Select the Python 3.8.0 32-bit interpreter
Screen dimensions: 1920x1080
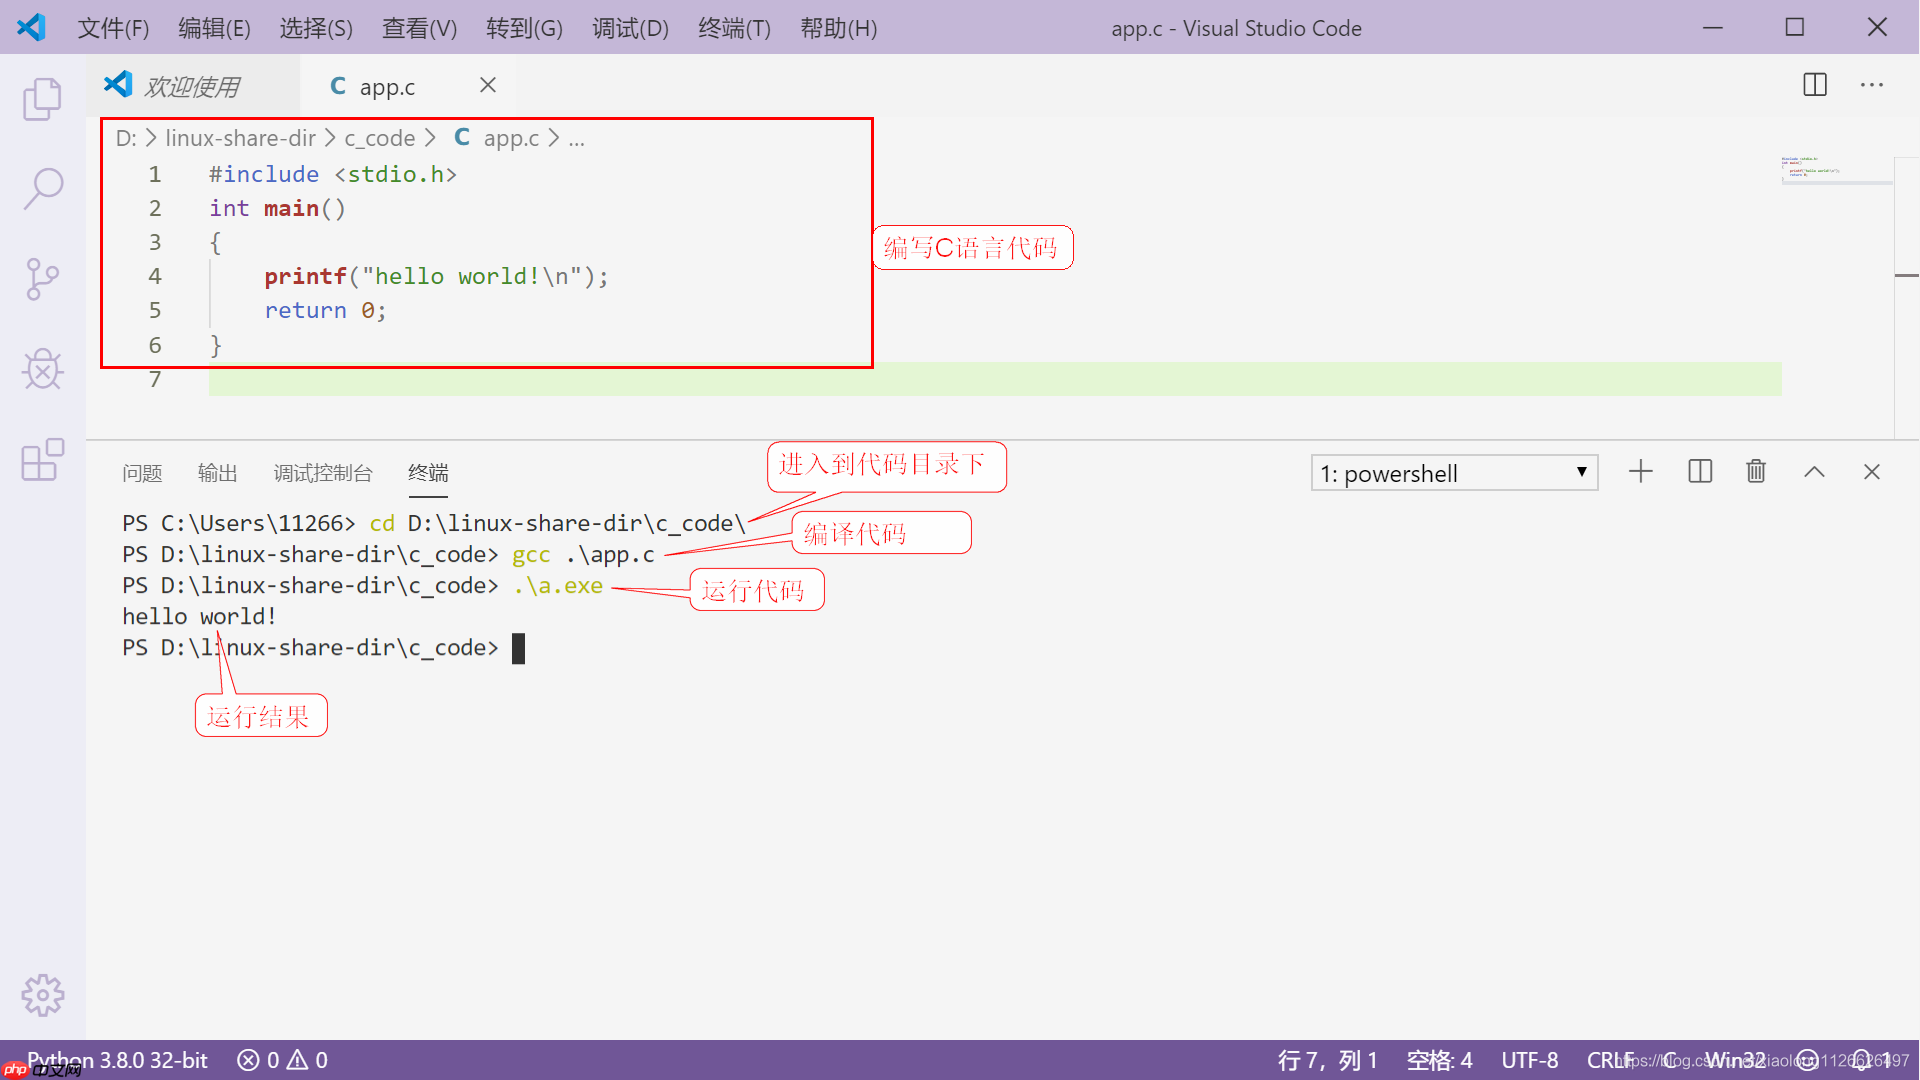(x=117, y=1060)
